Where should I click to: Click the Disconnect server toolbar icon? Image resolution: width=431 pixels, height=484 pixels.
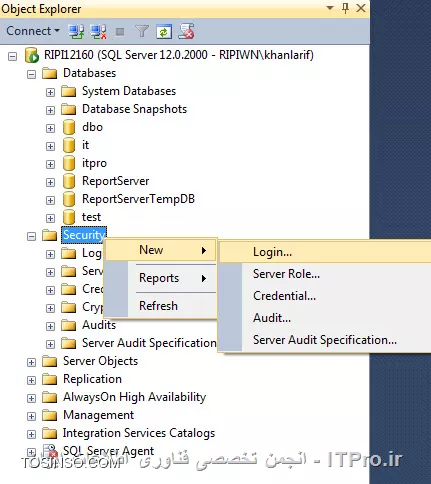click(99, 32)
